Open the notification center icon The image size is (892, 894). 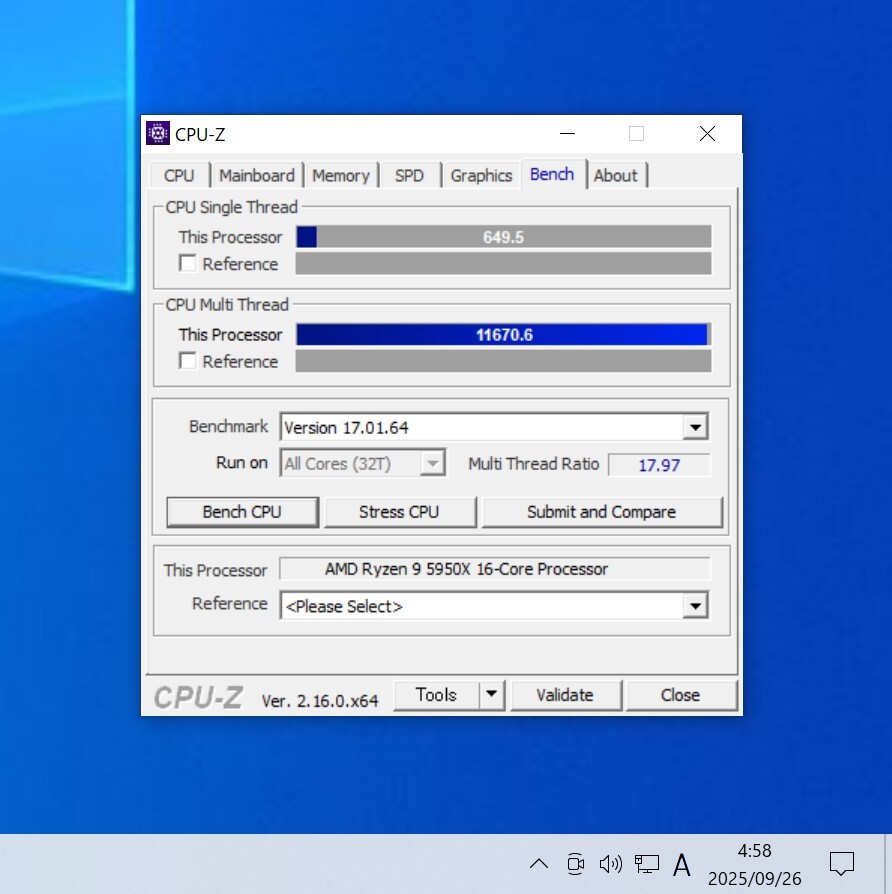pyautogui.click(x=842, y=863)
